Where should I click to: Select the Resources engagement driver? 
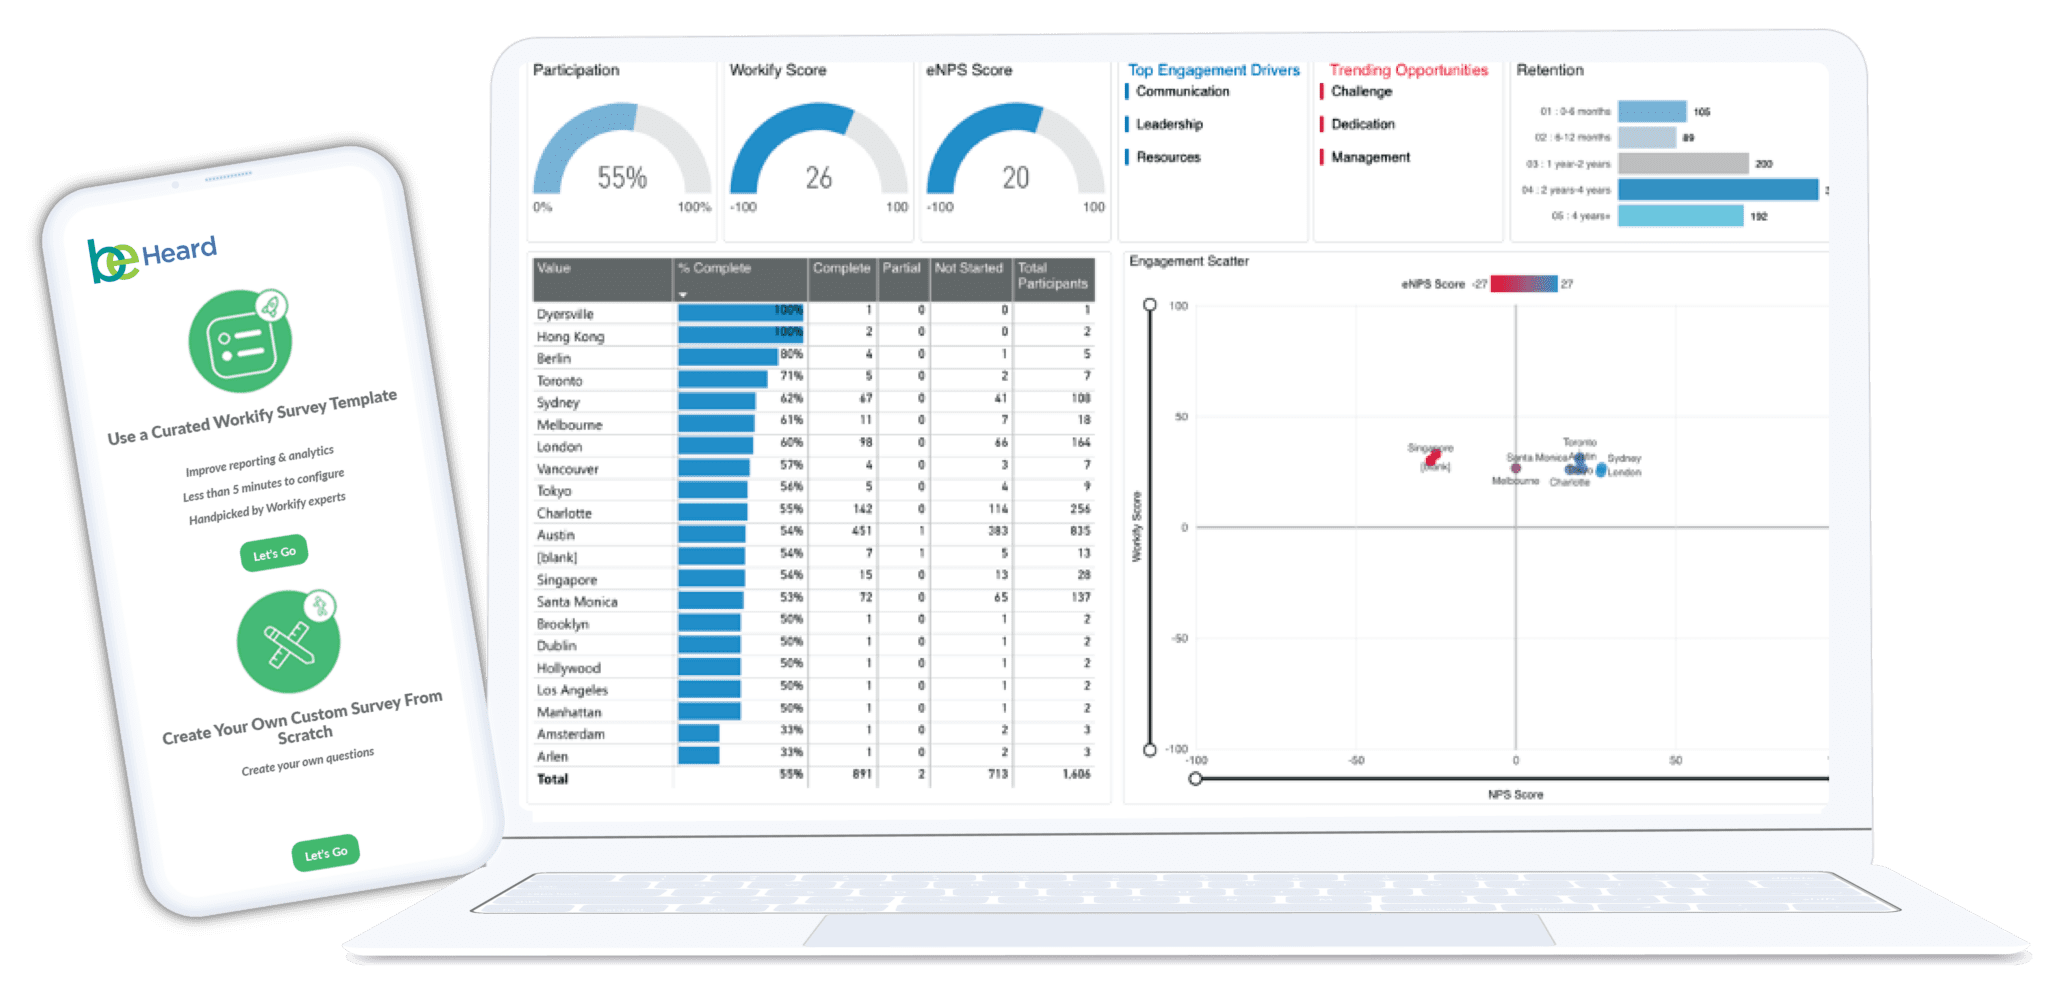(x=1168, y=157)
